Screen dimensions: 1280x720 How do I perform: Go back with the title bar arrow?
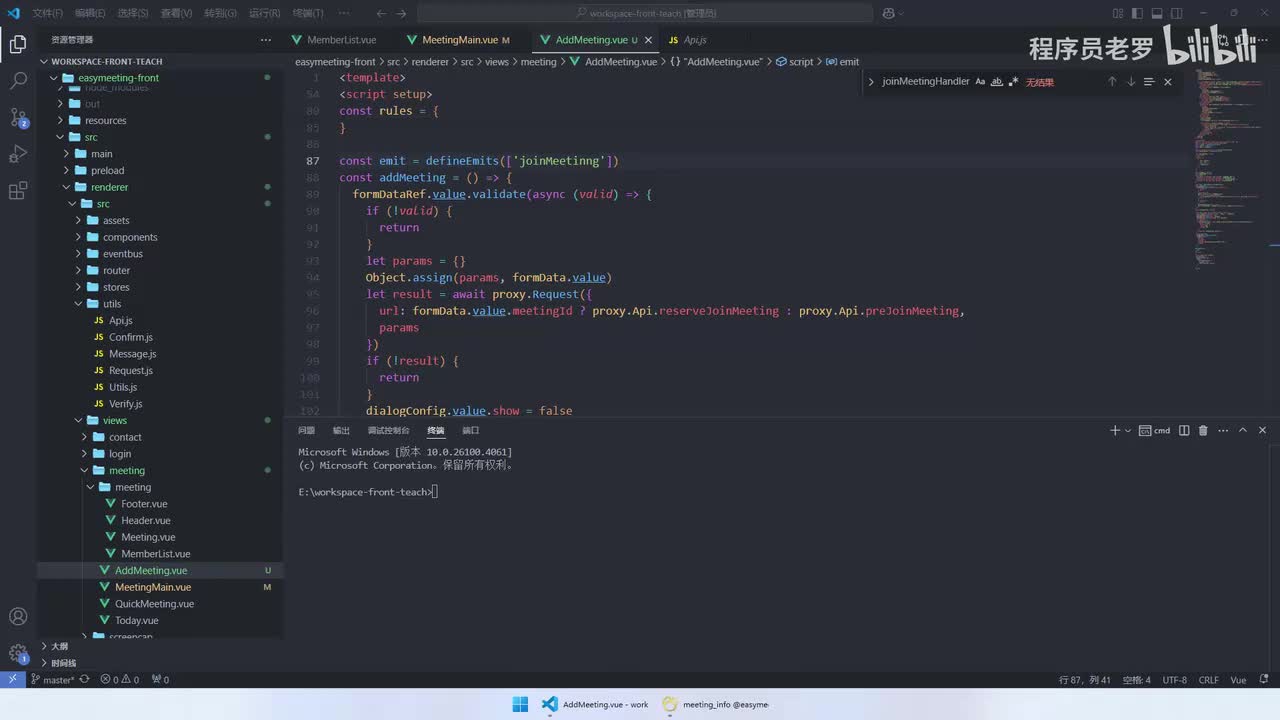click(x=381, y=13)
